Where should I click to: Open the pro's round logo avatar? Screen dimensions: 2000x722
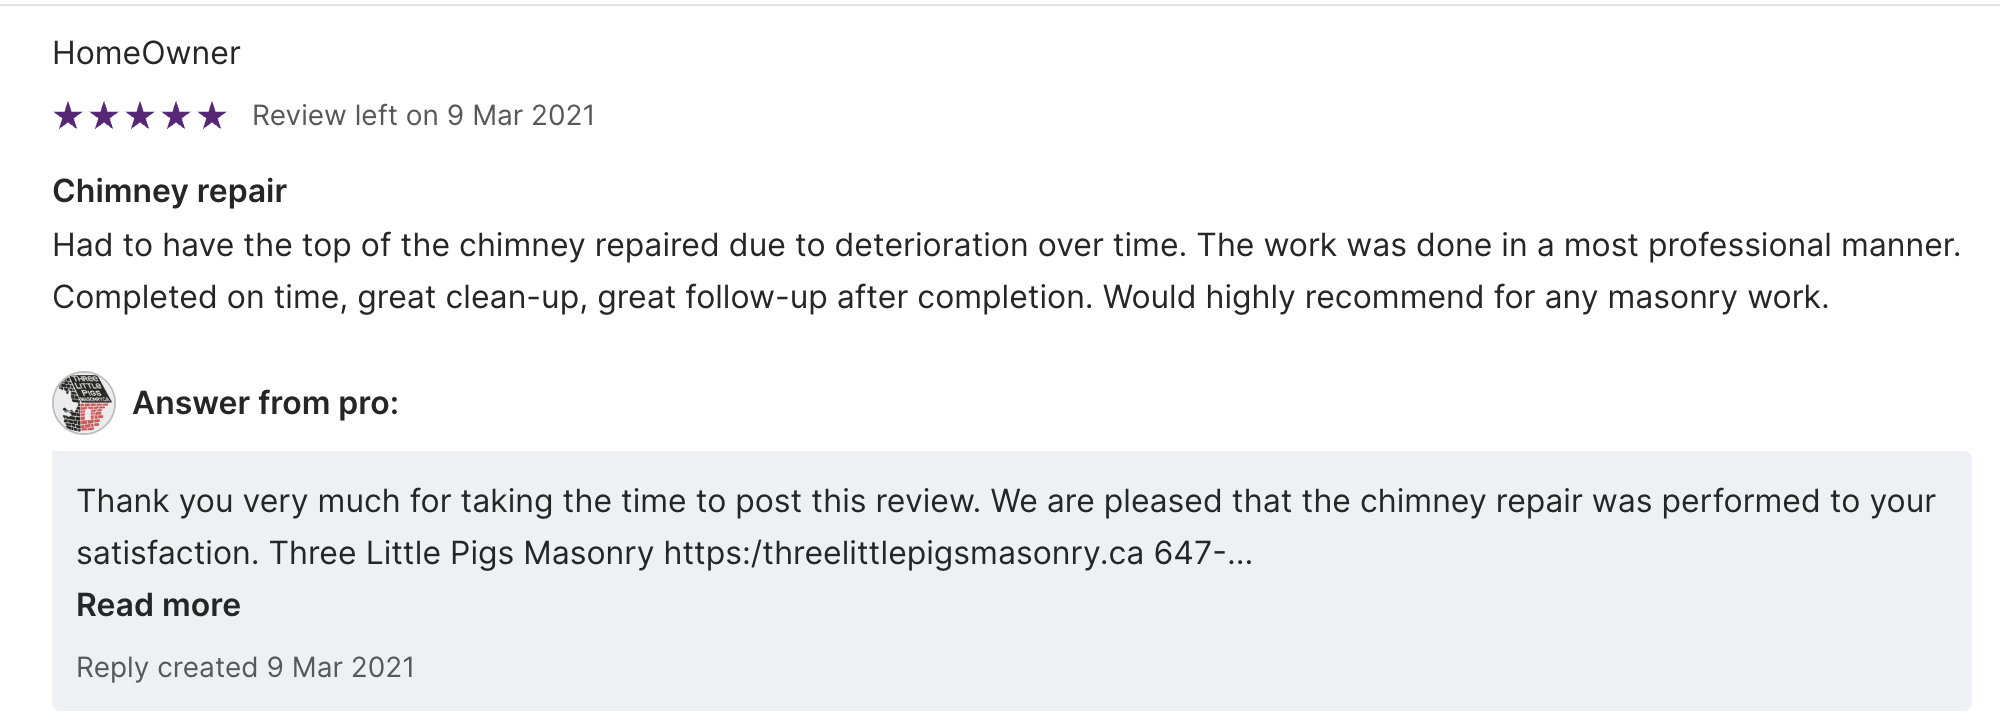84,403
